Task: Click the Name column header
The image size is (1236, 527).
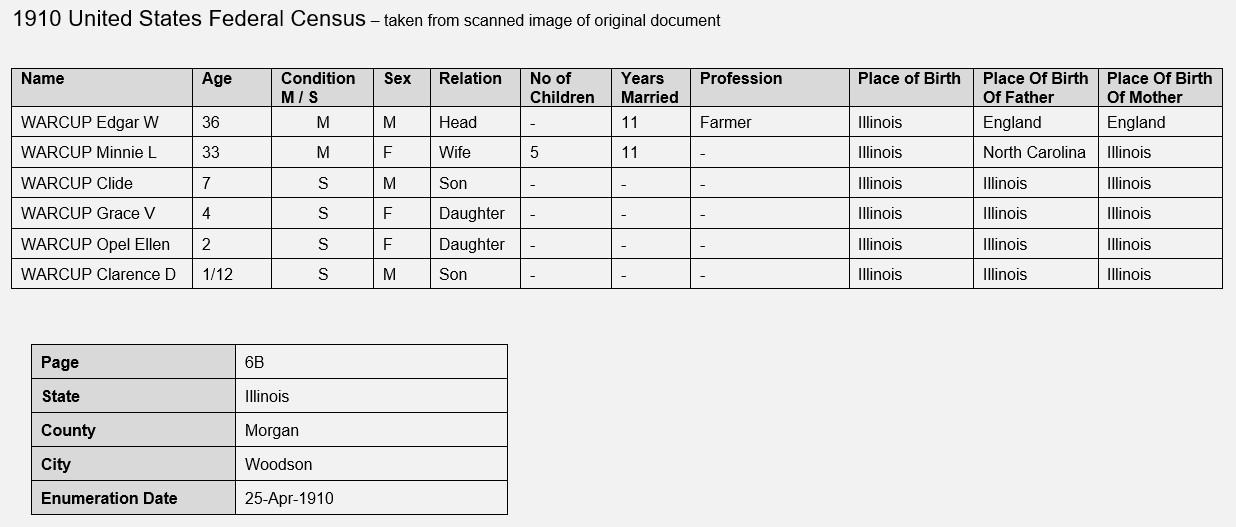Action: coord(102,87)
